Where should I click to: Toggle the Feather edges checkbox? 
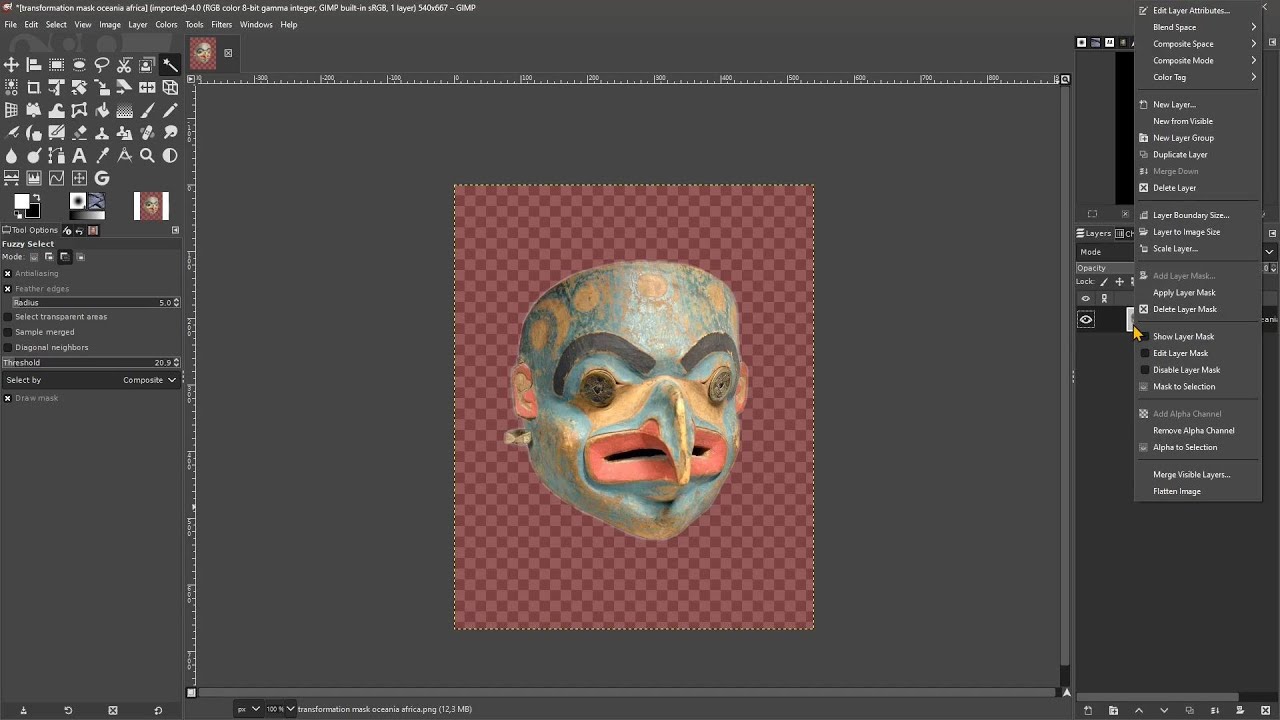click(8, 288)
